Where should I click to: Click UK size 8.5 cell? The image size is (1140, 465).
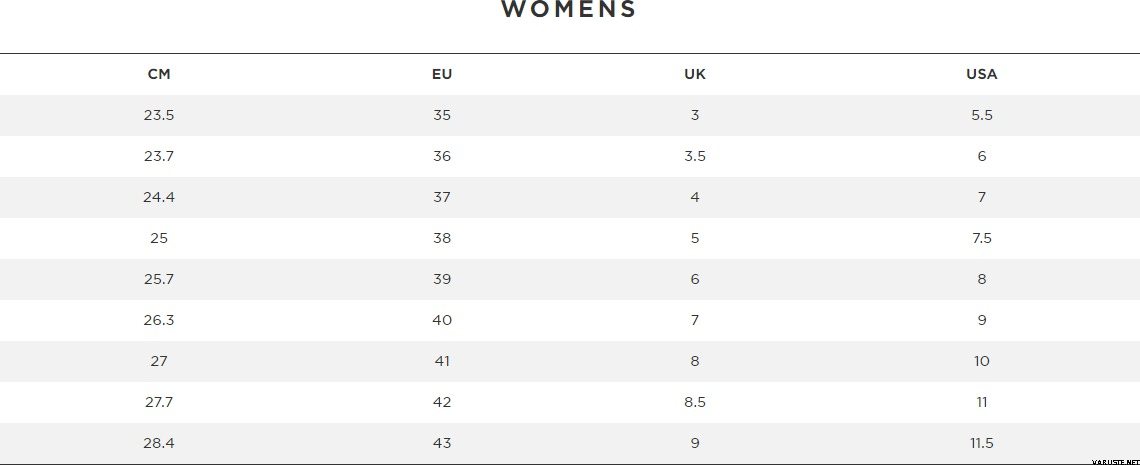[695, 402]
